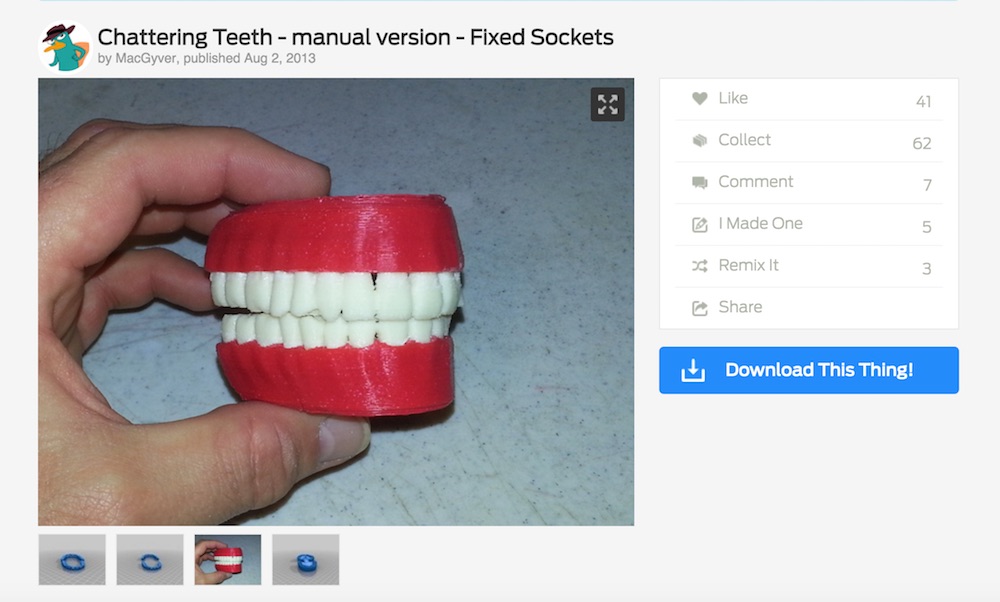Screen dimensions: 1000x602
Task: Click the Collect stack icon
Action: tap(700, 140)
